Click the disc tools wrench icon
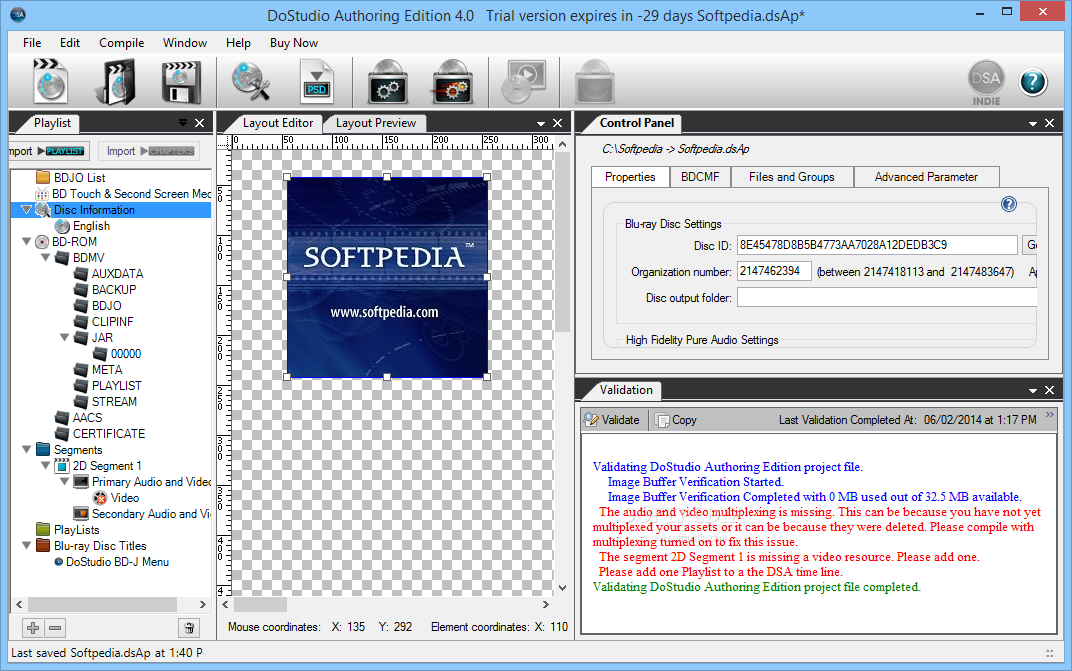 (x=250, y=81)
